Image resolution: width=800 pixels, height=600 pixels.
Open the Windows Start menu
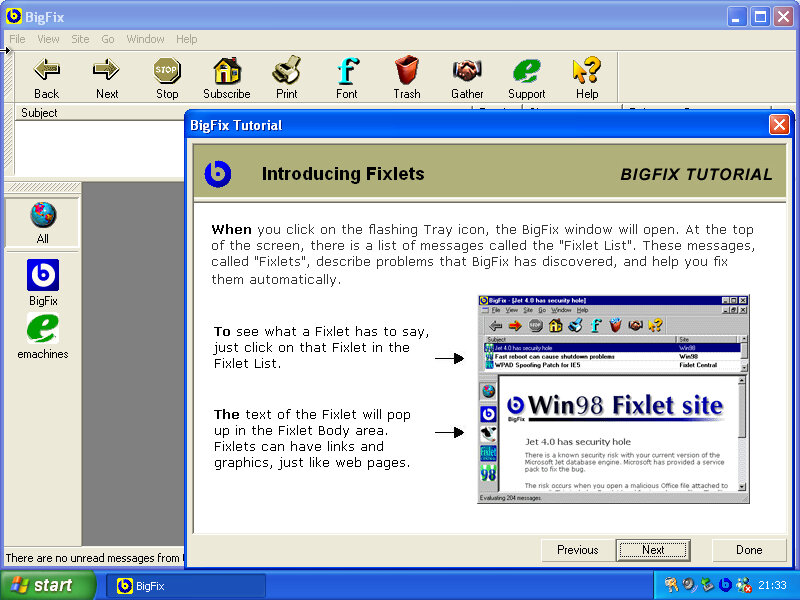(x=47, y=586)
